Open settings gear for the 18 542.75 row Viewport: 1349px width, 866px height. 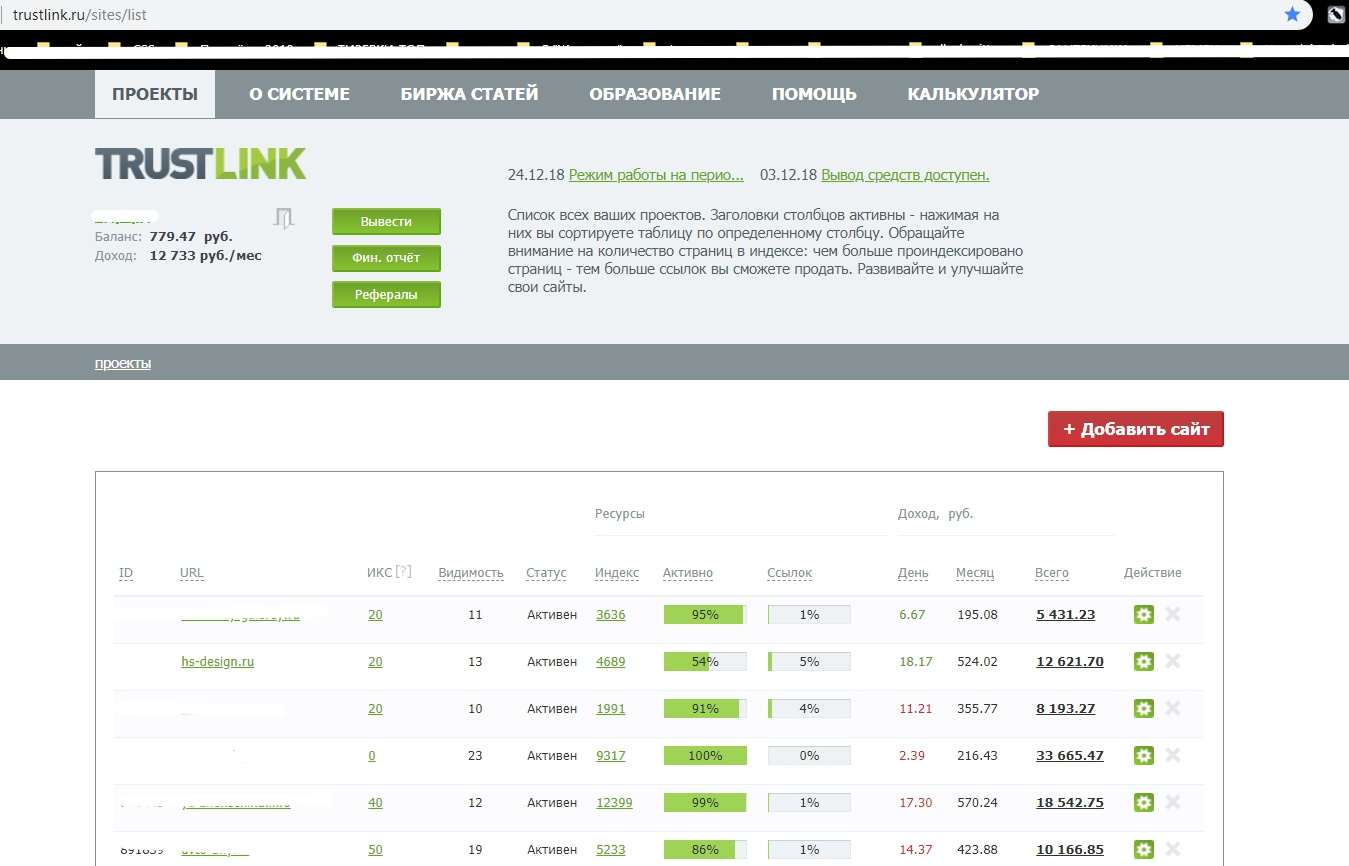pos(1144,802)
